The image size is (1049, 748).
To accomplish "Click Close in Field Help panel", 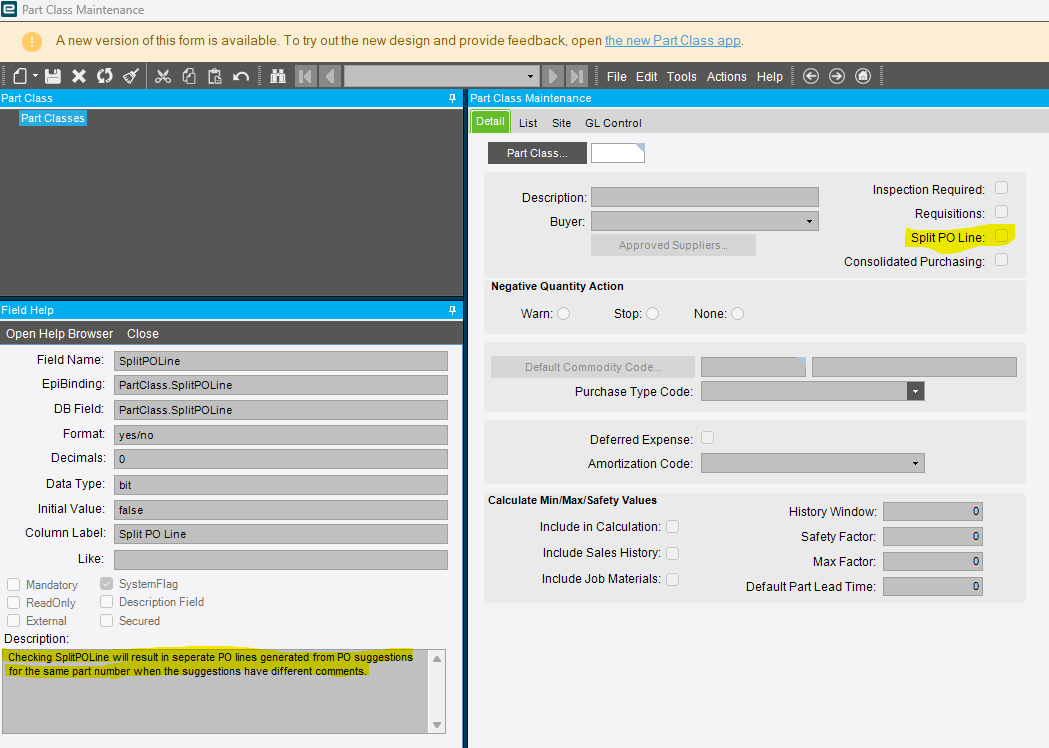I will pos(142,334).
